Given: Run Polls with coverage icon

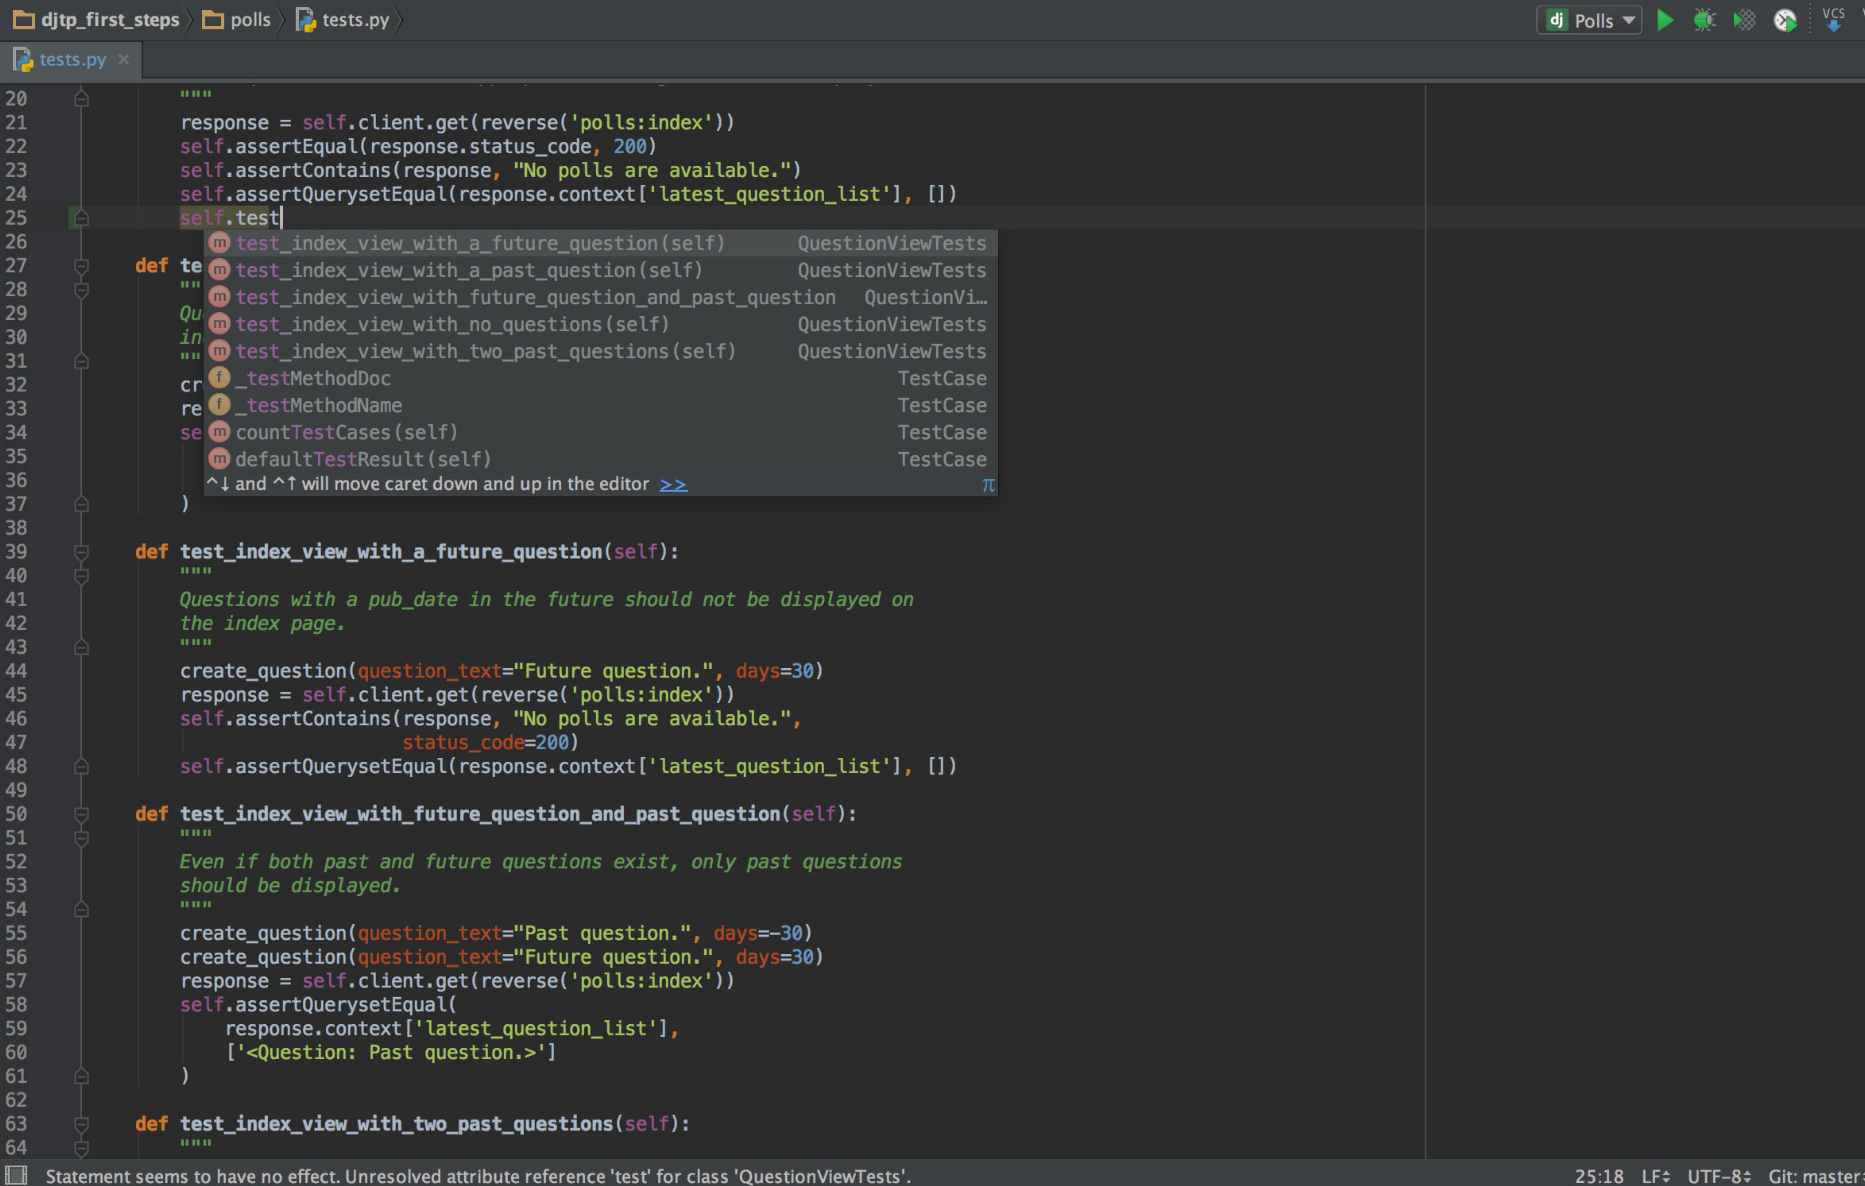Looking at the screenshot, I should click(x=1744, y=20).
